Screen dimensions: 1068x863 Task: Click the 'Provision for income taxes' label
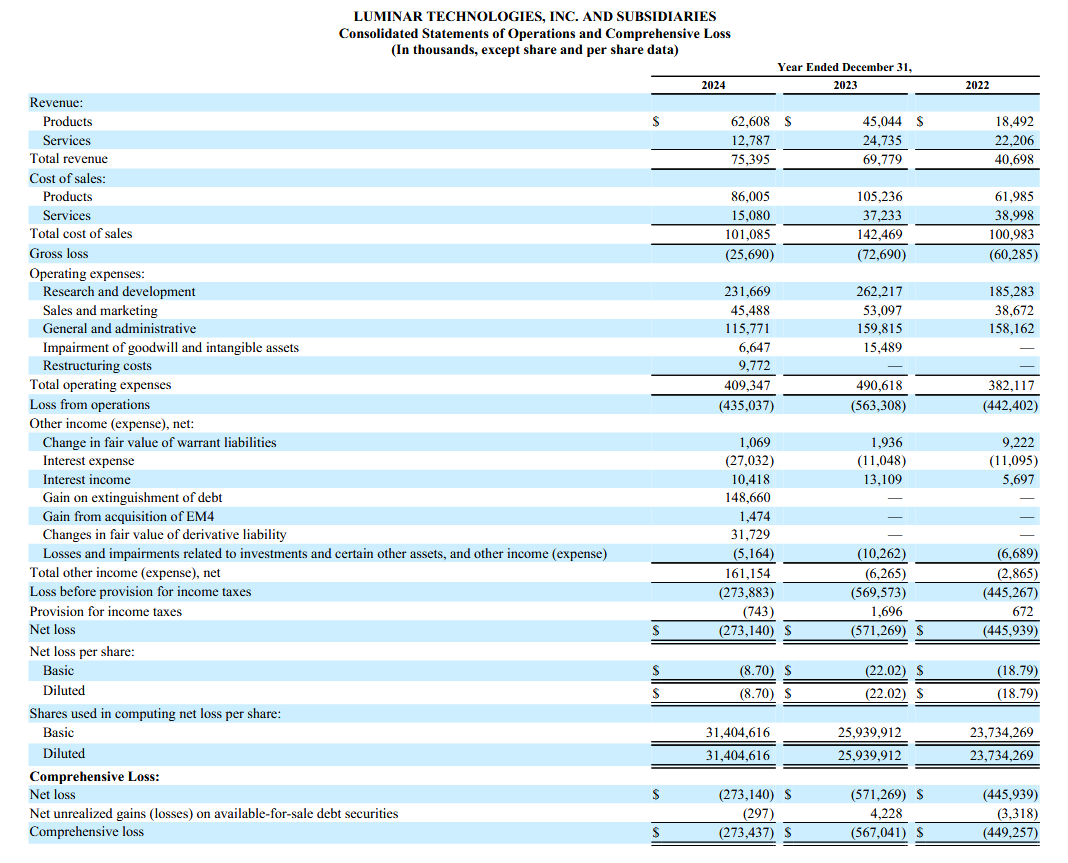tap(106, 612)
